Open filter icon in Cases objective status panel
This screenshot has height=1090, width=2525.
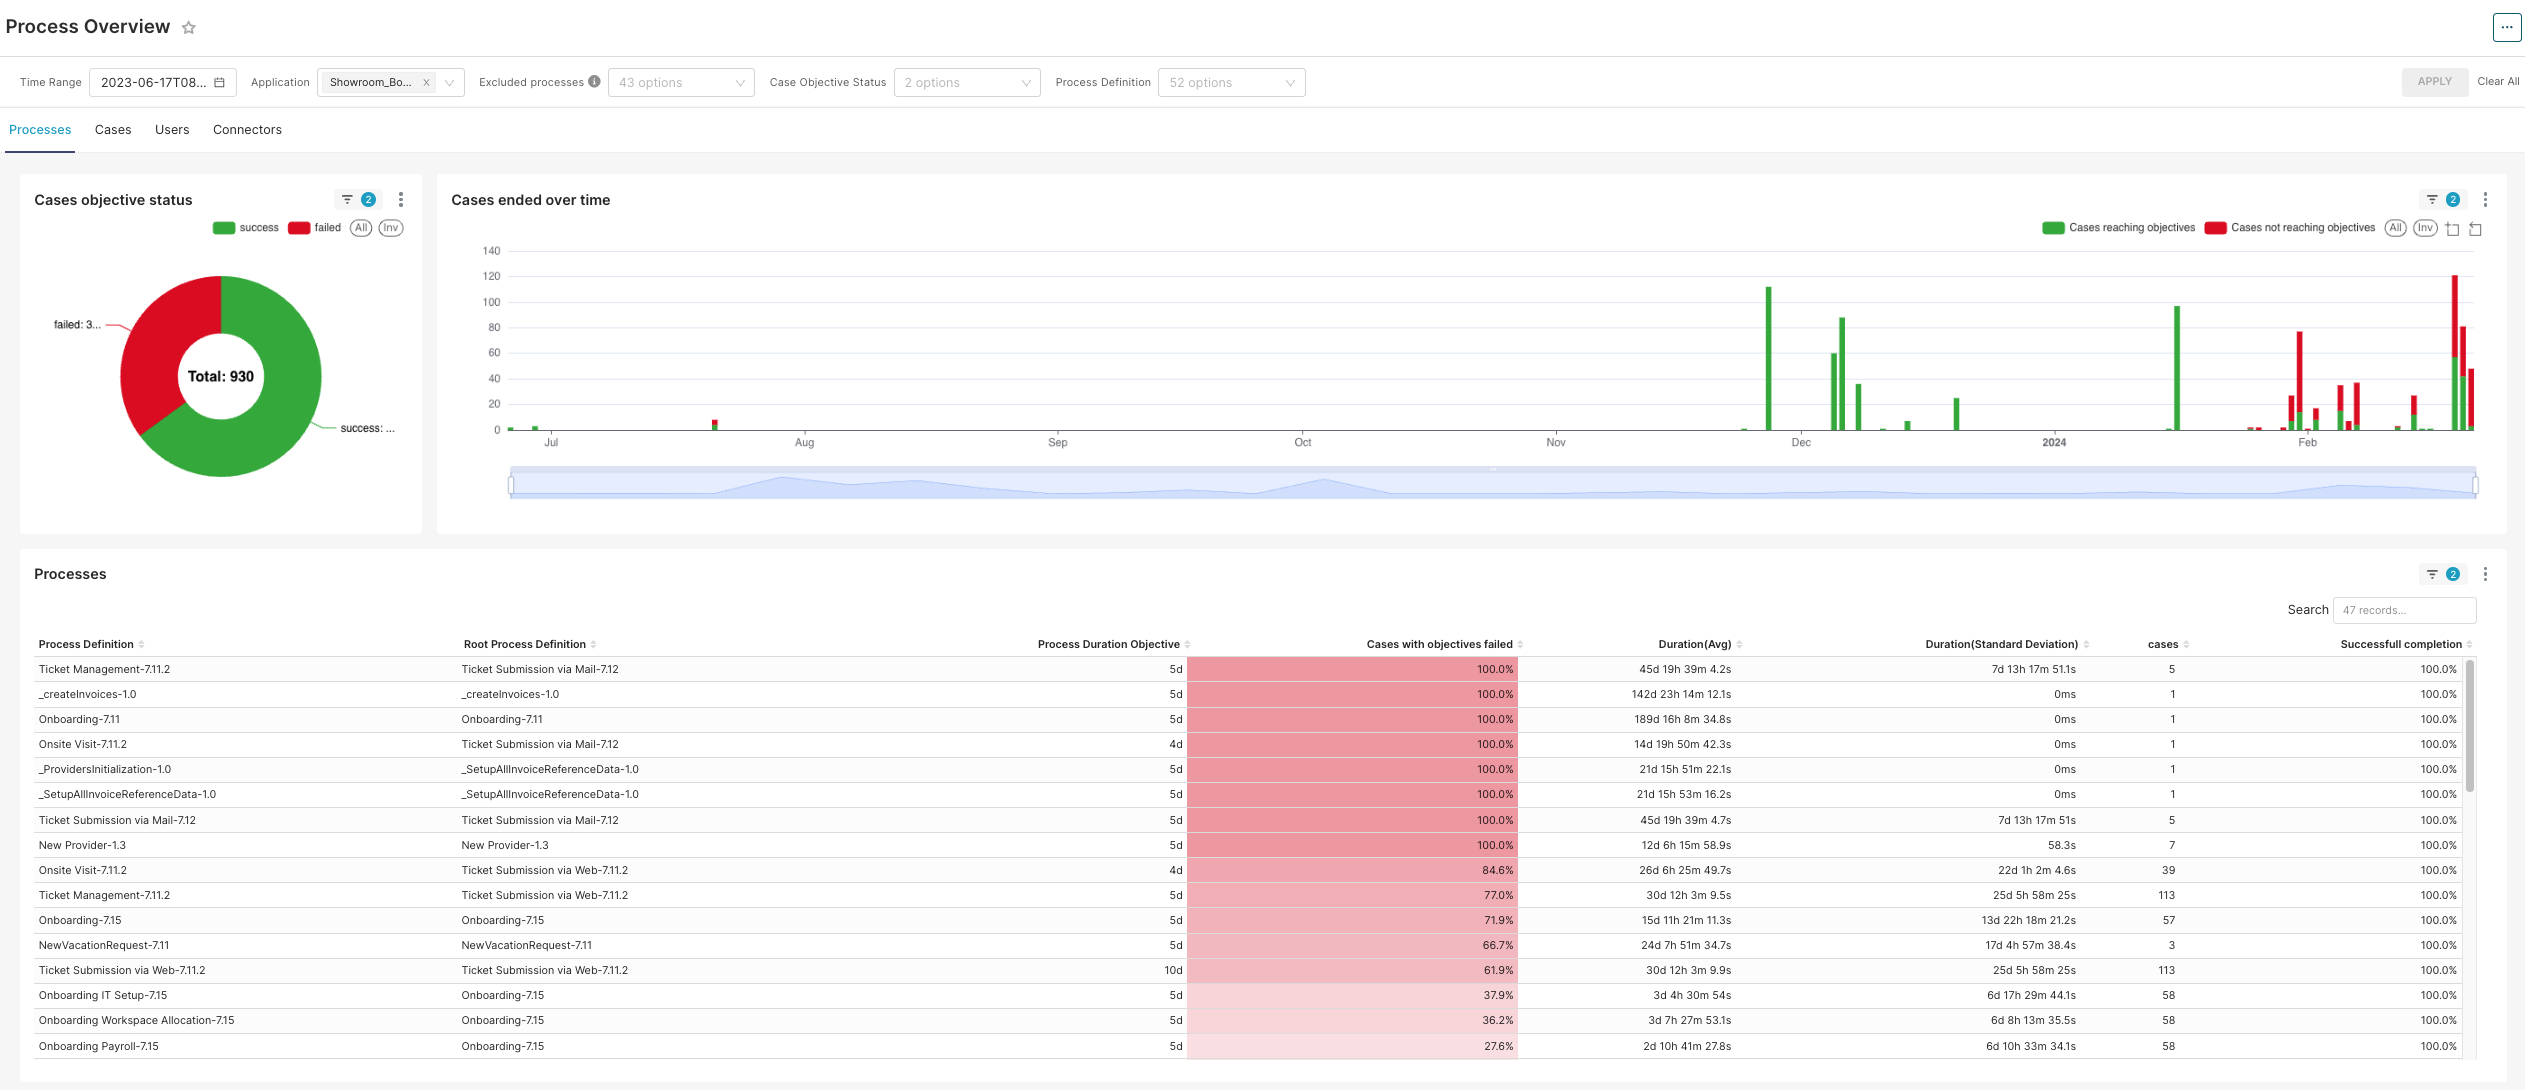coord(347,200)
